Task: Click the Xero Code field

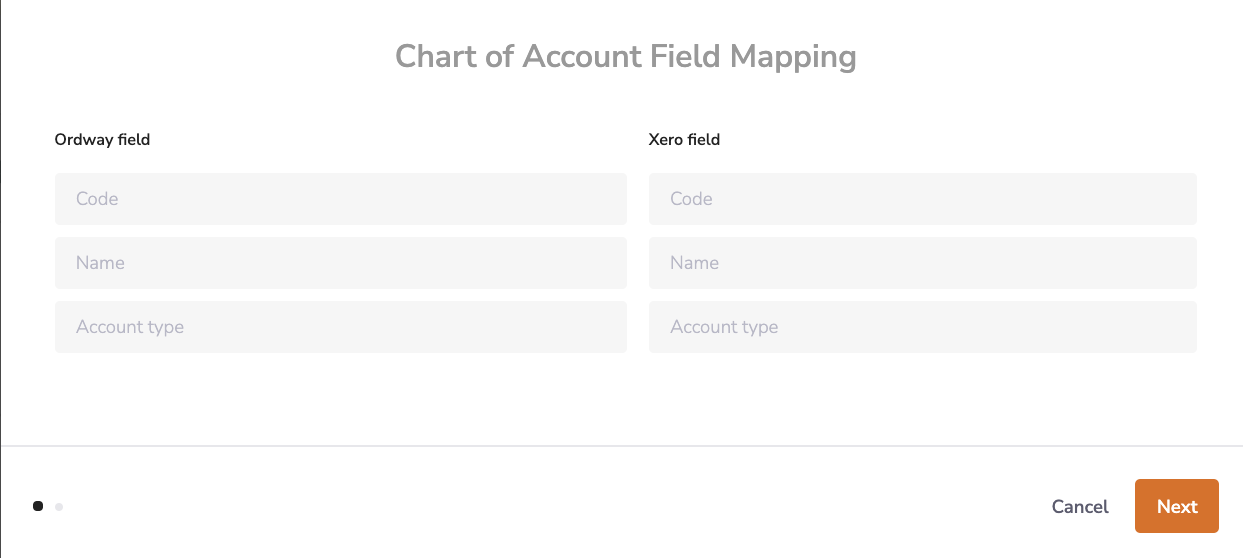Action: point(922,199)
